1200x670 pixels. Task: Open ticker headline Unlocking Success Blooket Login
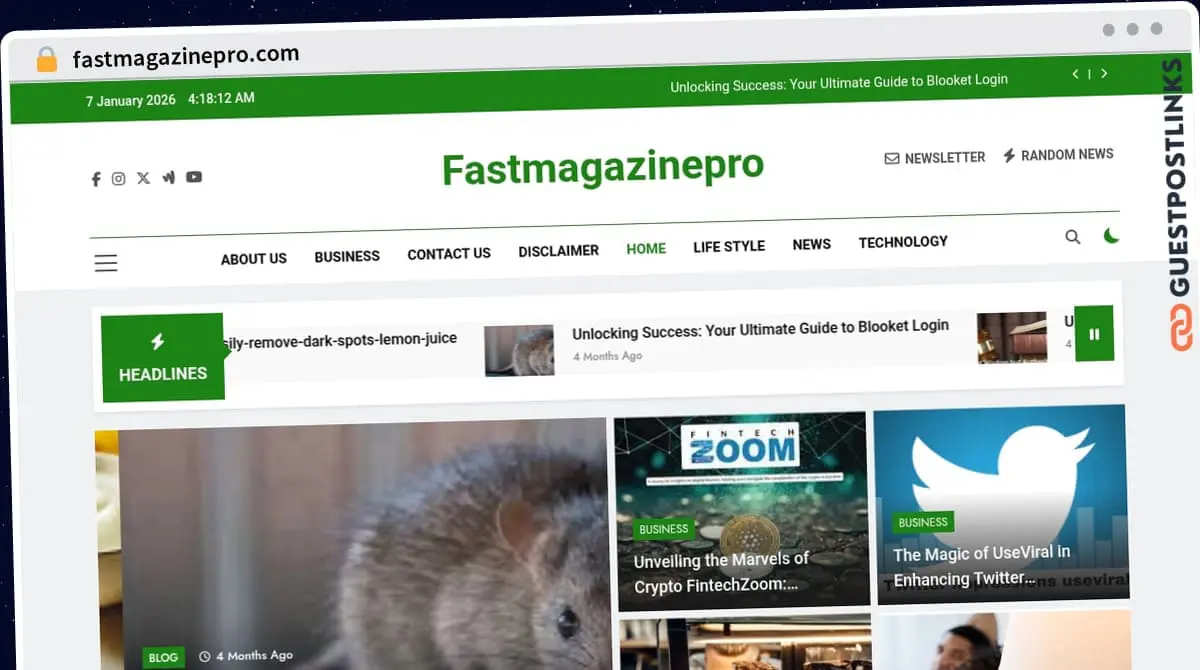coord(760,328)
